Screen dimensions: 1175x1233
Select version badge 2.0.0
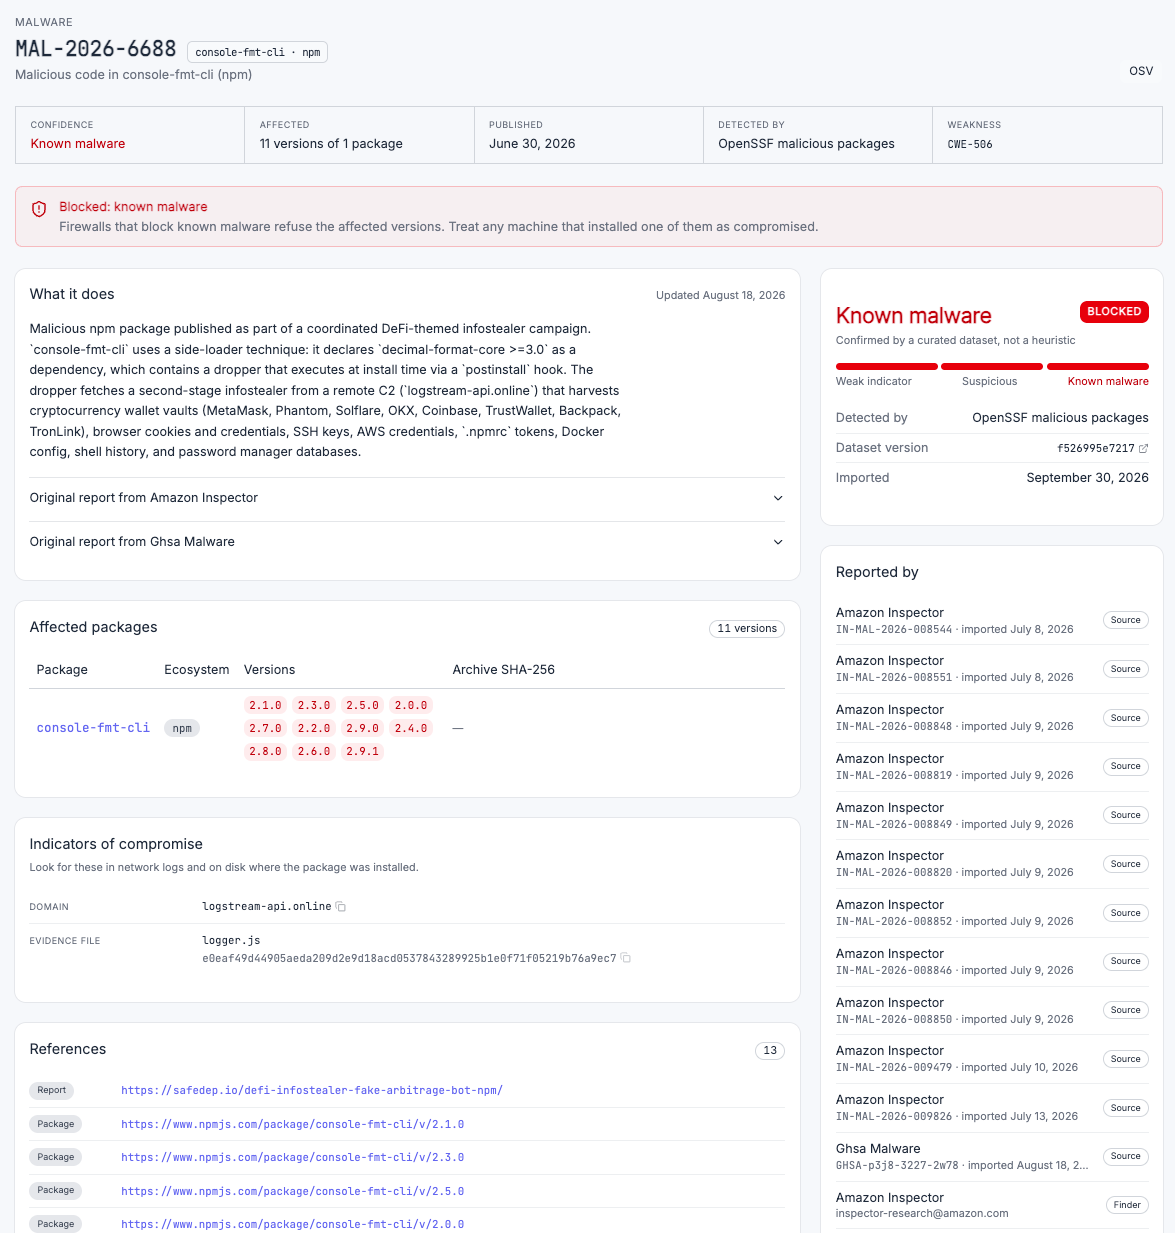tap(411, 705)
